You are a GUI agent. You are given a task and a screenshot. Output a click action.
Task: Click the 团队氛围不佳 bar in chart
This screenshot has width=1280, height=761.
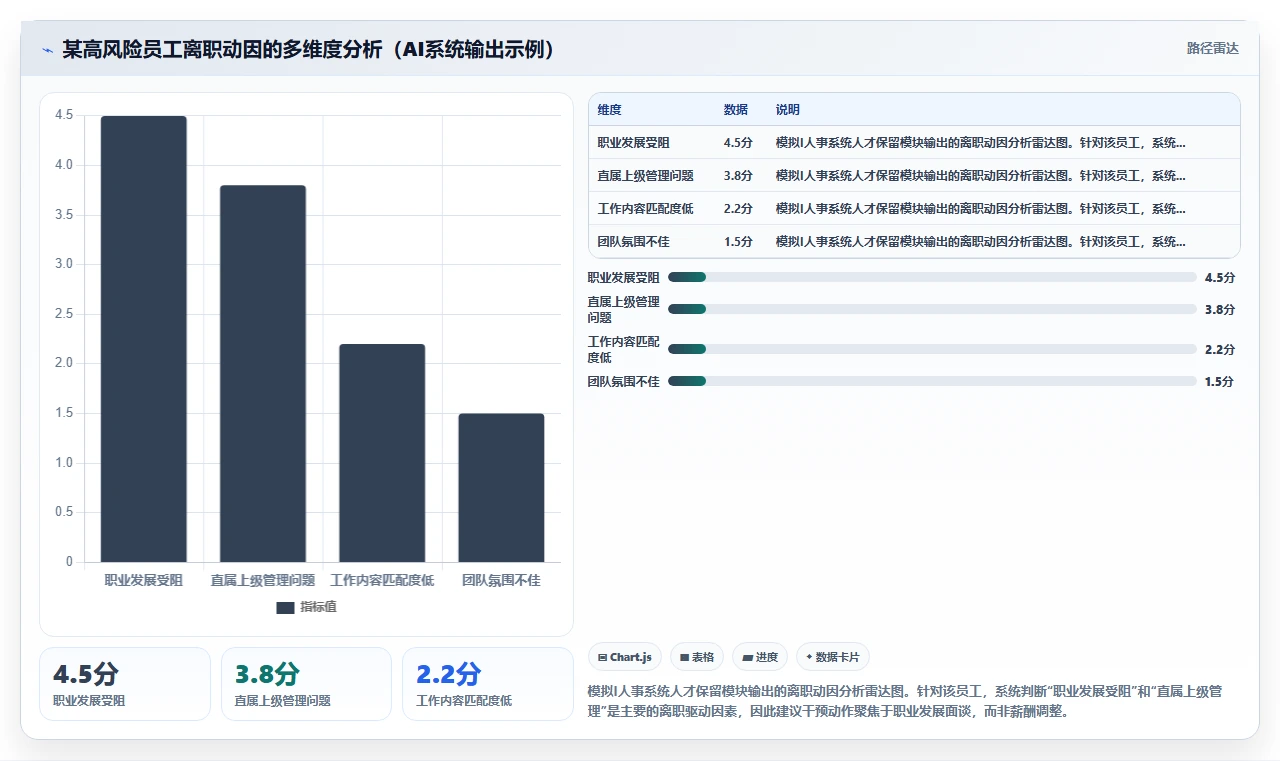(x=501, y=488)
